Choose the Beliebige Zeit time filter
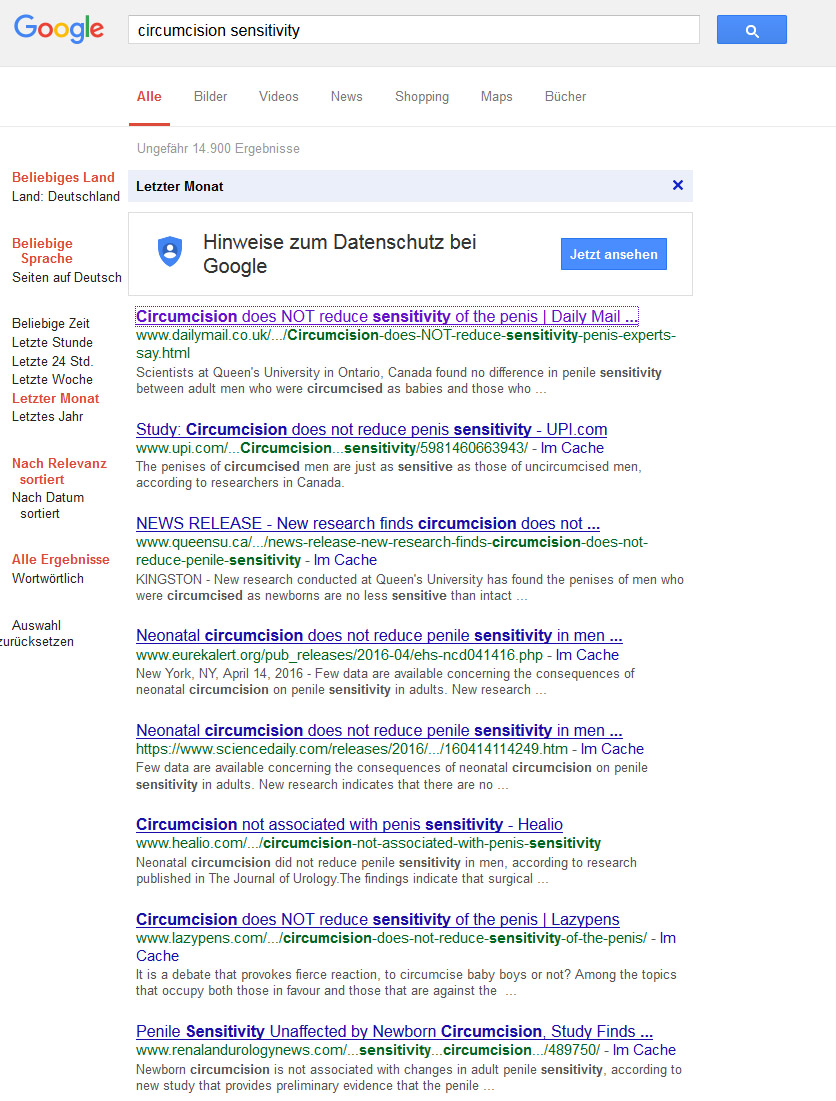This screenshot has height=1101, width=836. [51, 324]
